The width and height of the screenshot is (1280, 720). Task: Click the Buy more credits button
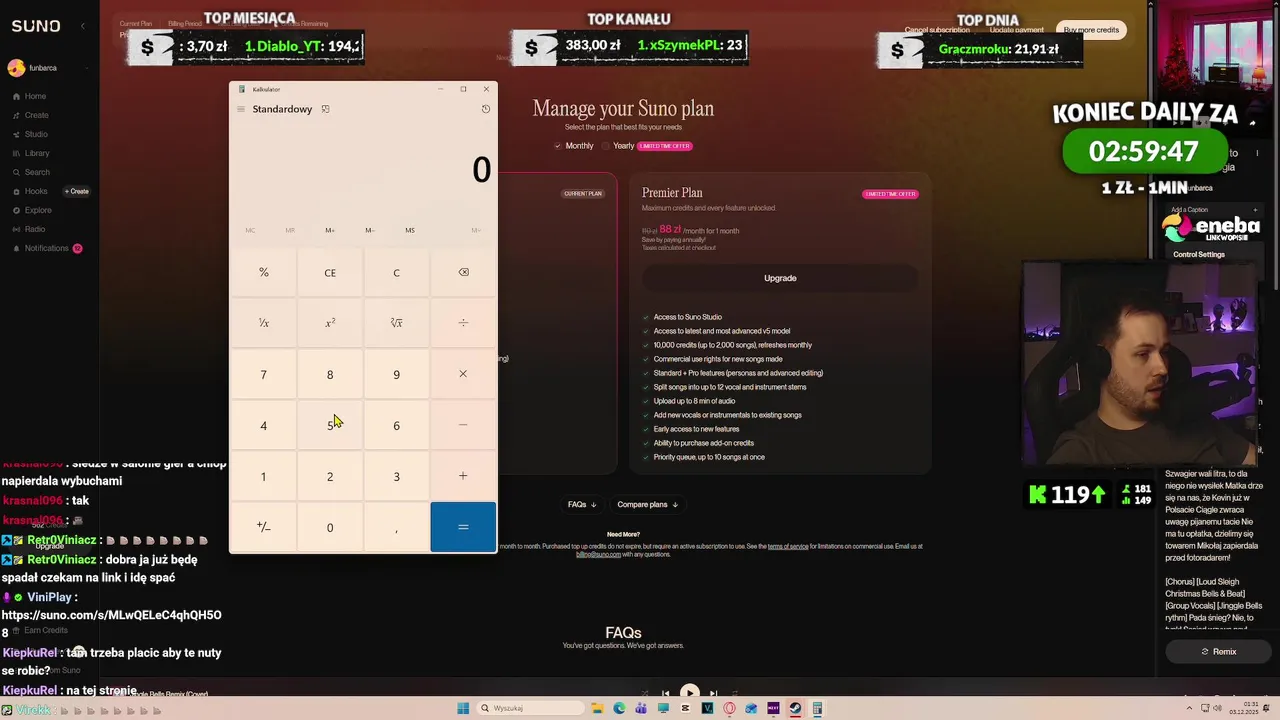1091,30
